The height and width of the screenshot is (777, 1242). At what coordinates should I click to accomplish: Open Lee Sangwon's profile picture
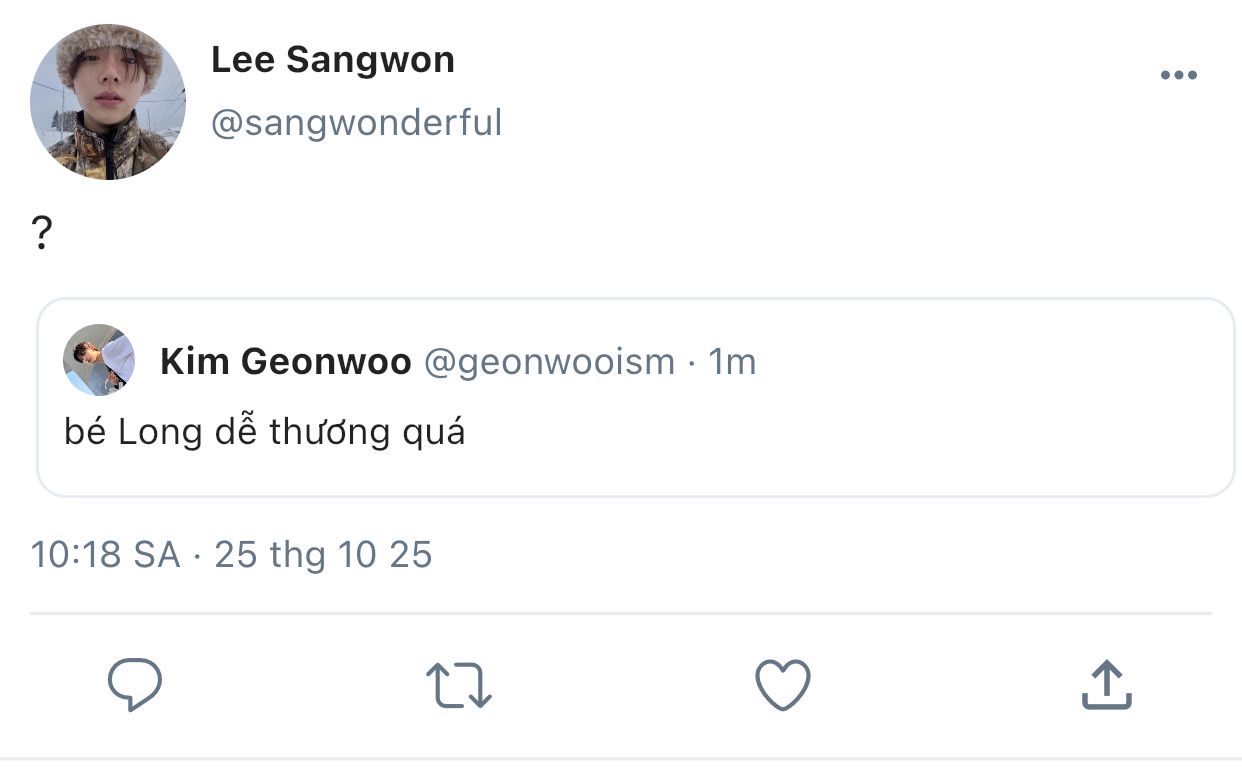tap(108, 102)
